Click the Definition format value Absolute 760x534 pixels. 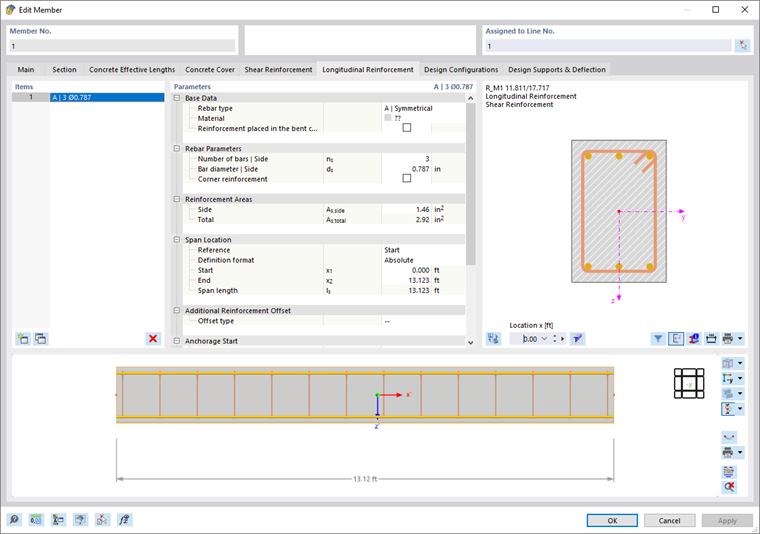[x=399, y=260]
